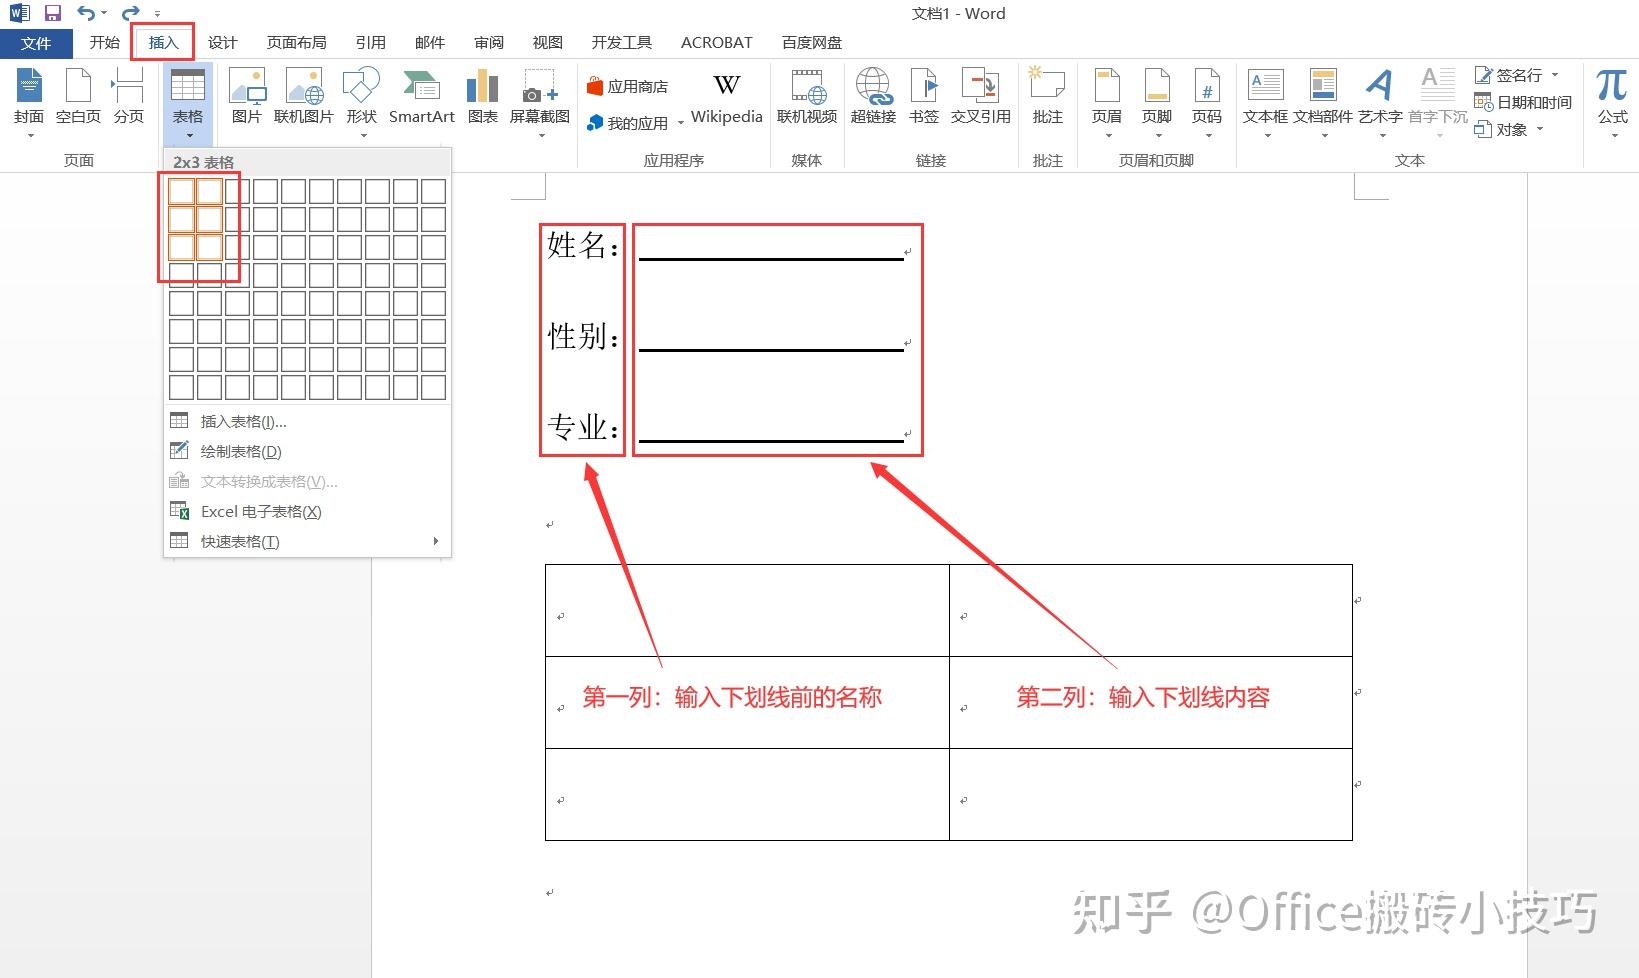Click the 专业: label text in the document
The width and height of the screenshot is (1639, 978).
583,428
